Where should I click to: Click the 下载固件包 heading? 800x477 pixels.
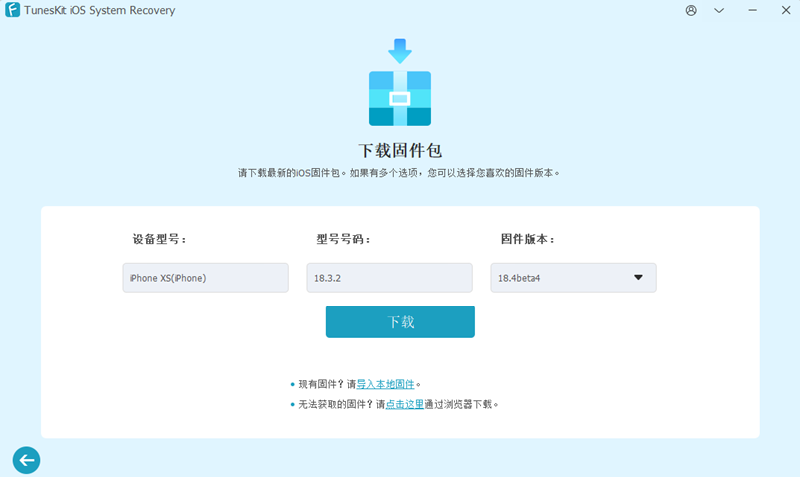pyautogui.click(x=400, y=150)
